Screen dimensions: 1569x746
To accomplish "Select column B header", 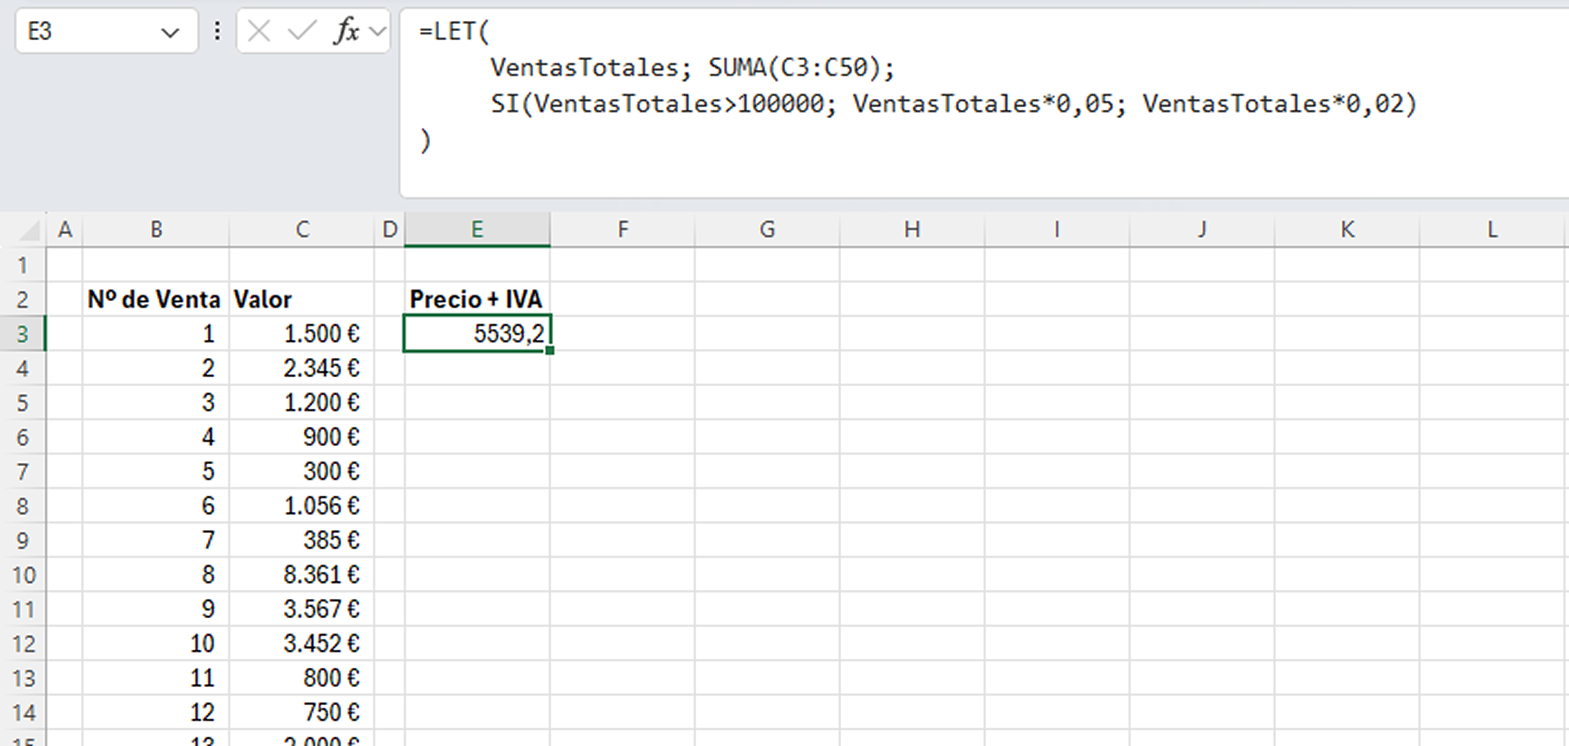I will pos(156,230).
